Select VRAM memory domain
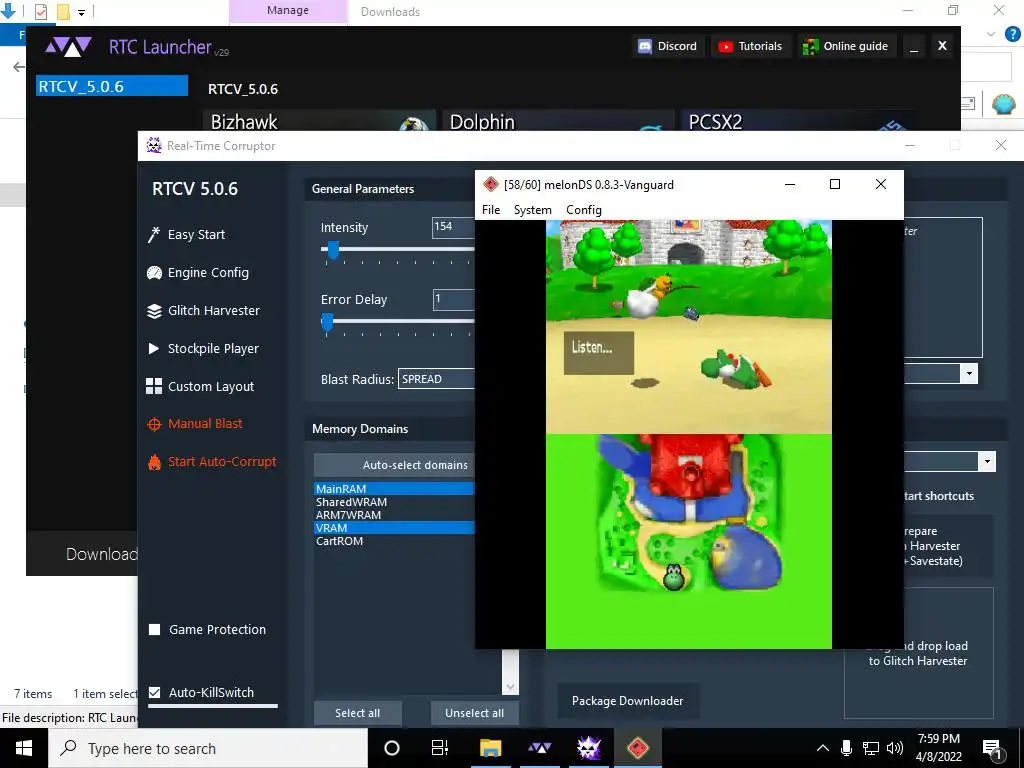 pos(394,528)
